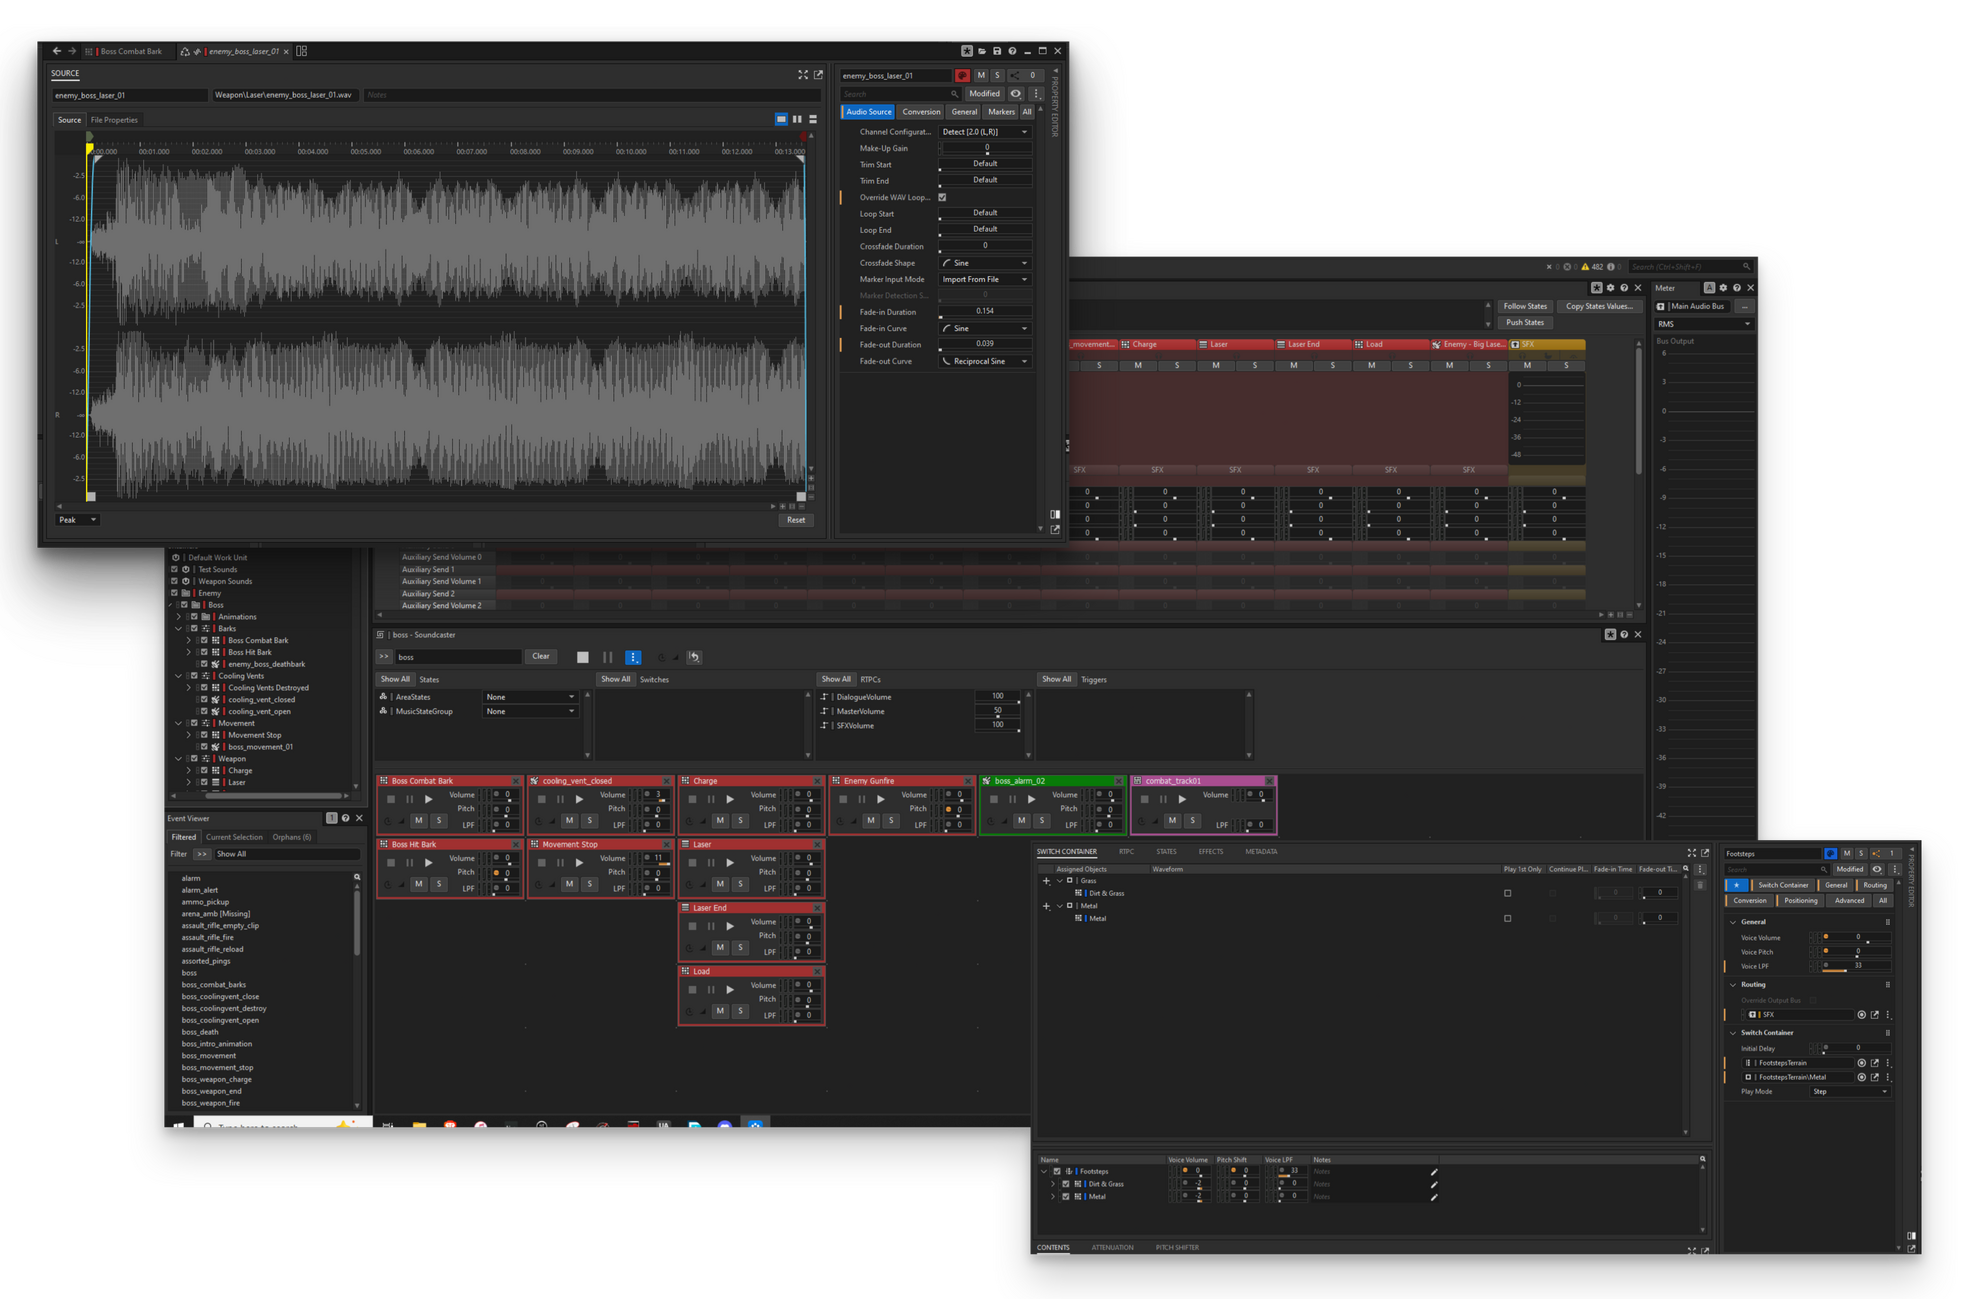Open the Fade-out Curve dropdown
Image resolution: width=1980 pixels, height=1299 pixels.
click(x=985, y=361)
